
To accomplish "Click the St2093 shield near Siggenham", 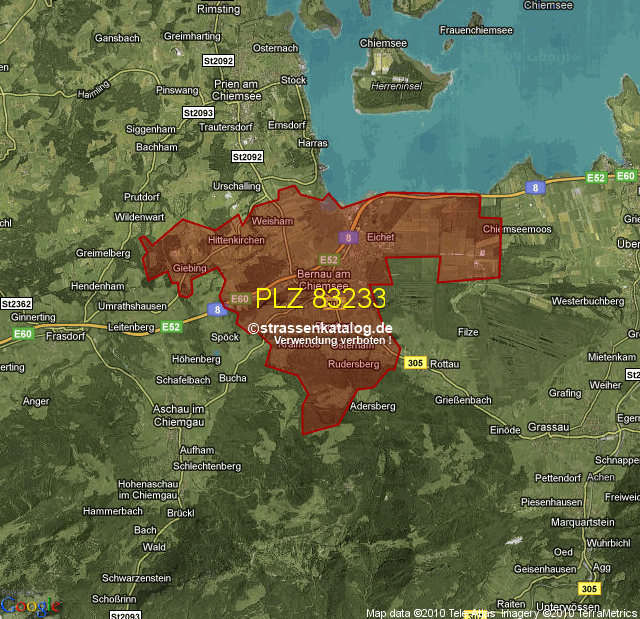I will click(x=198, y=115).
